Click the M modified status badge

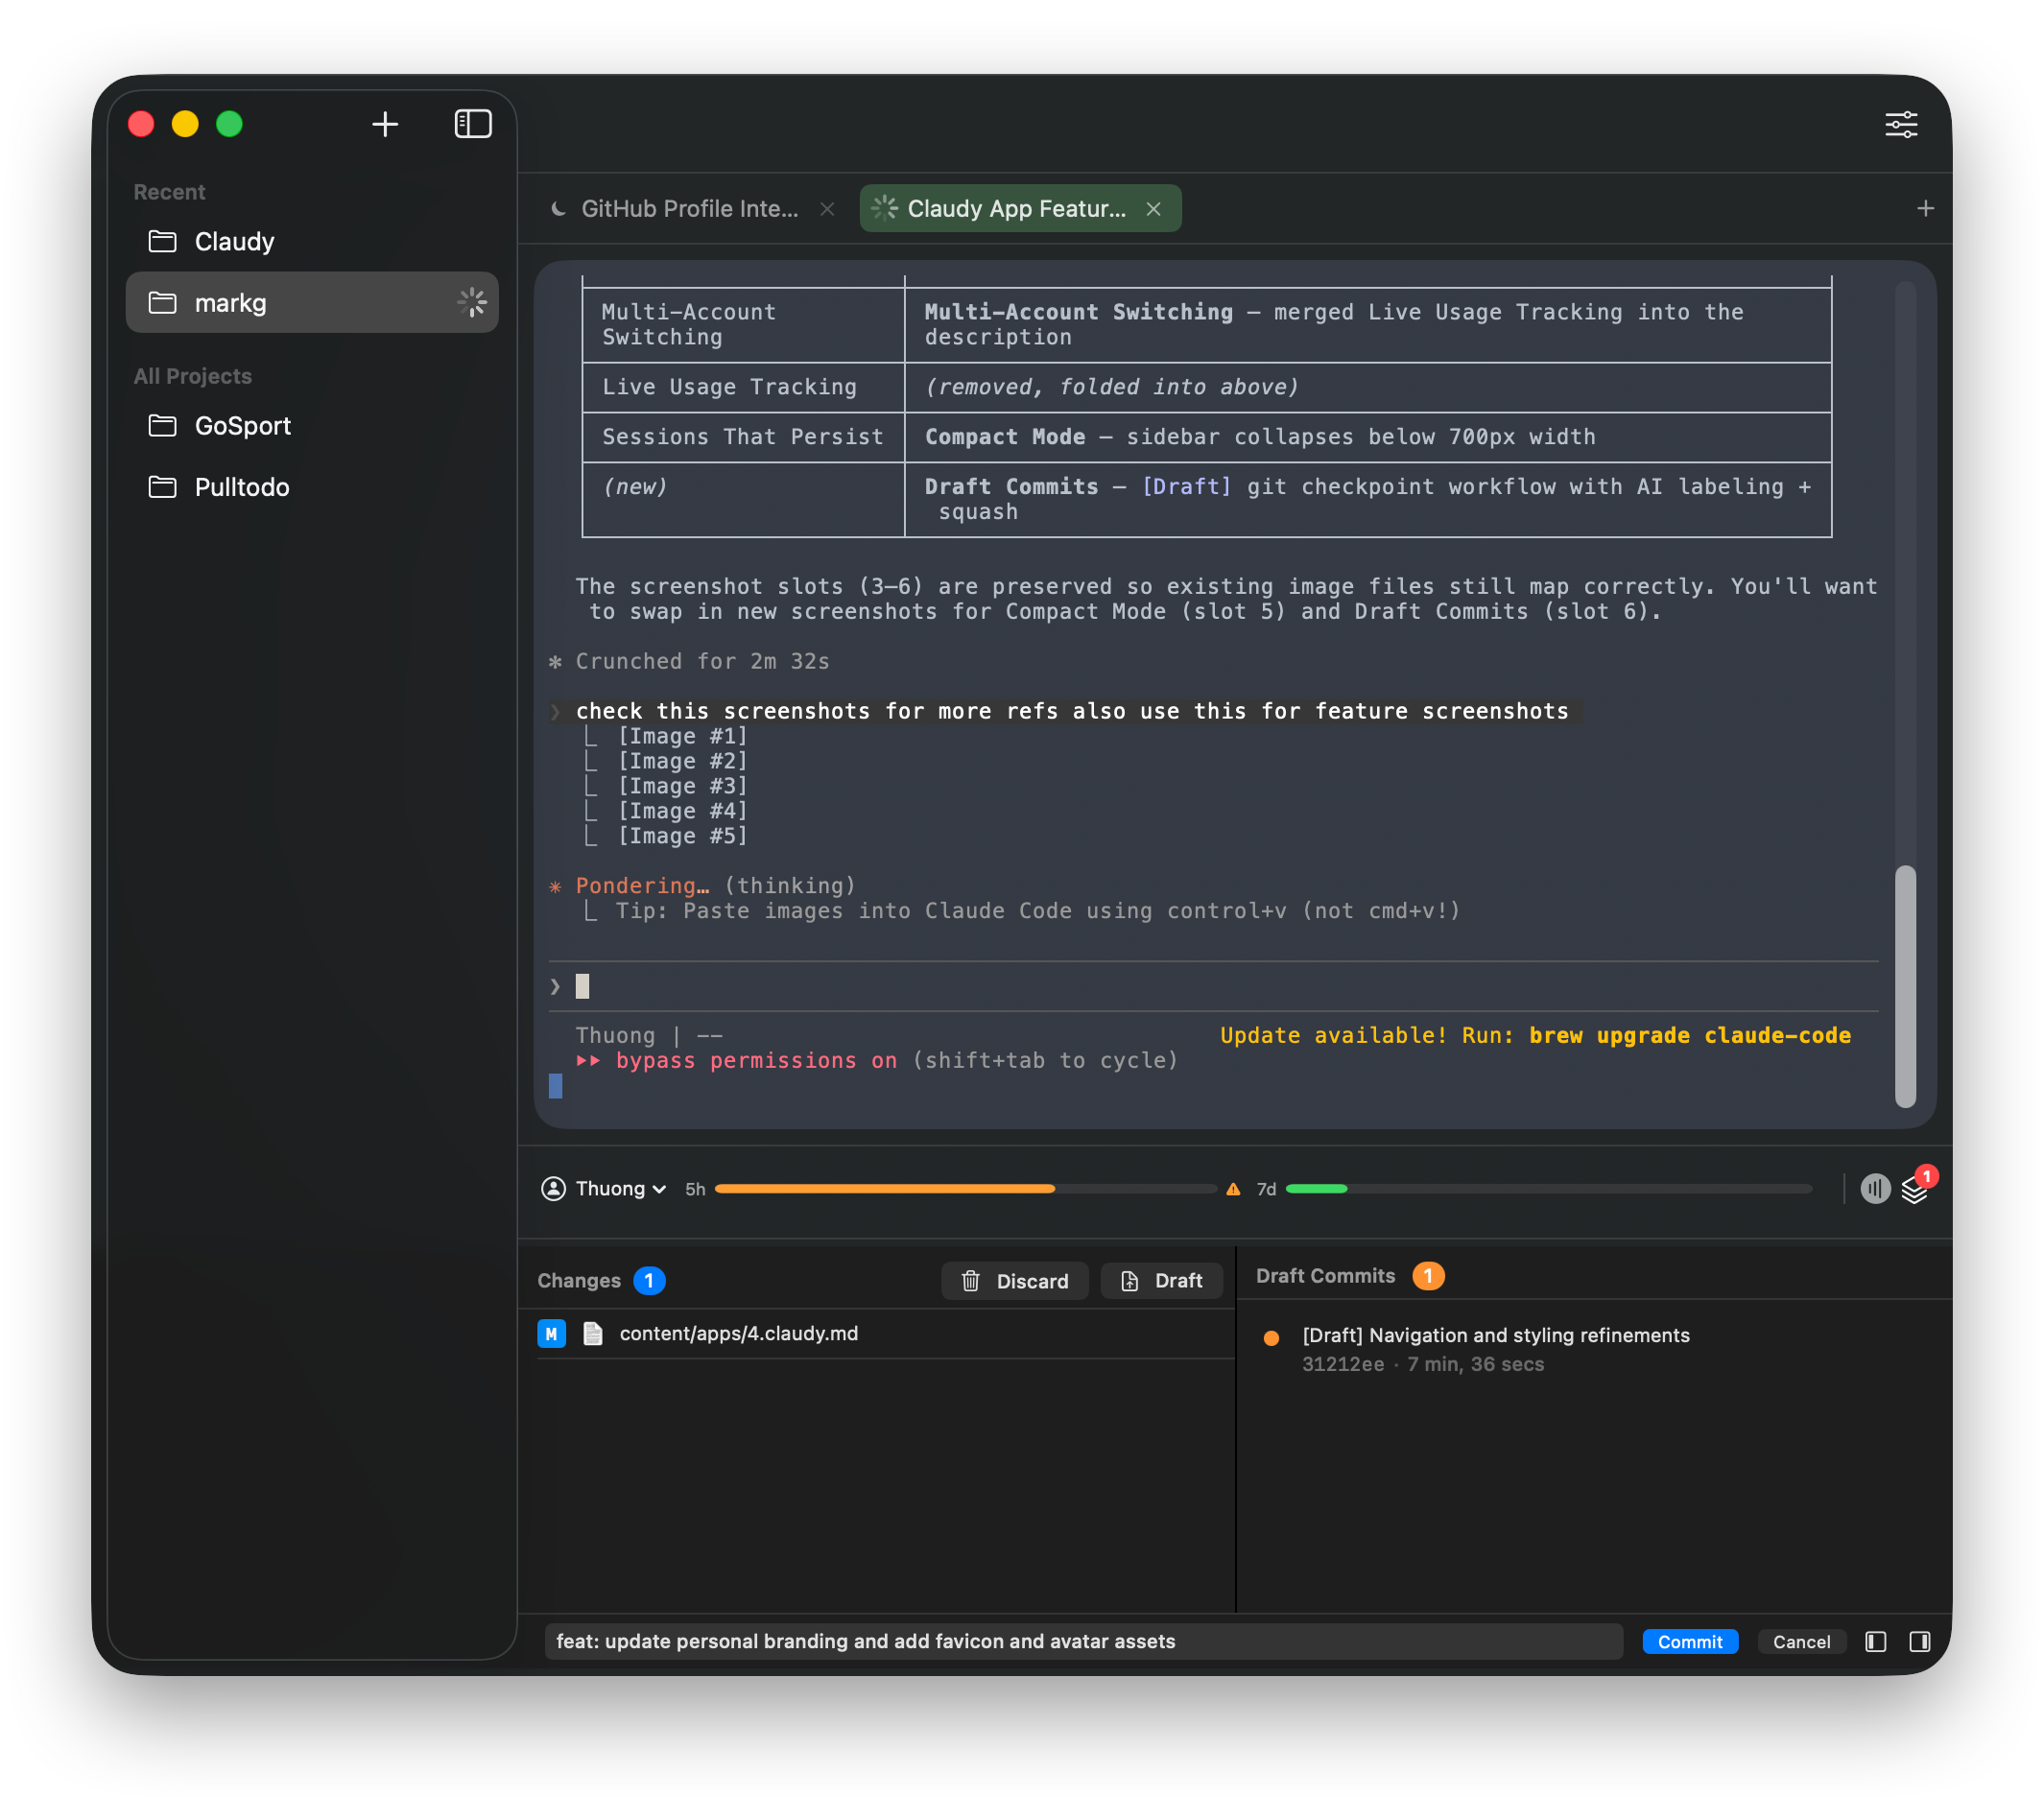551,1333
